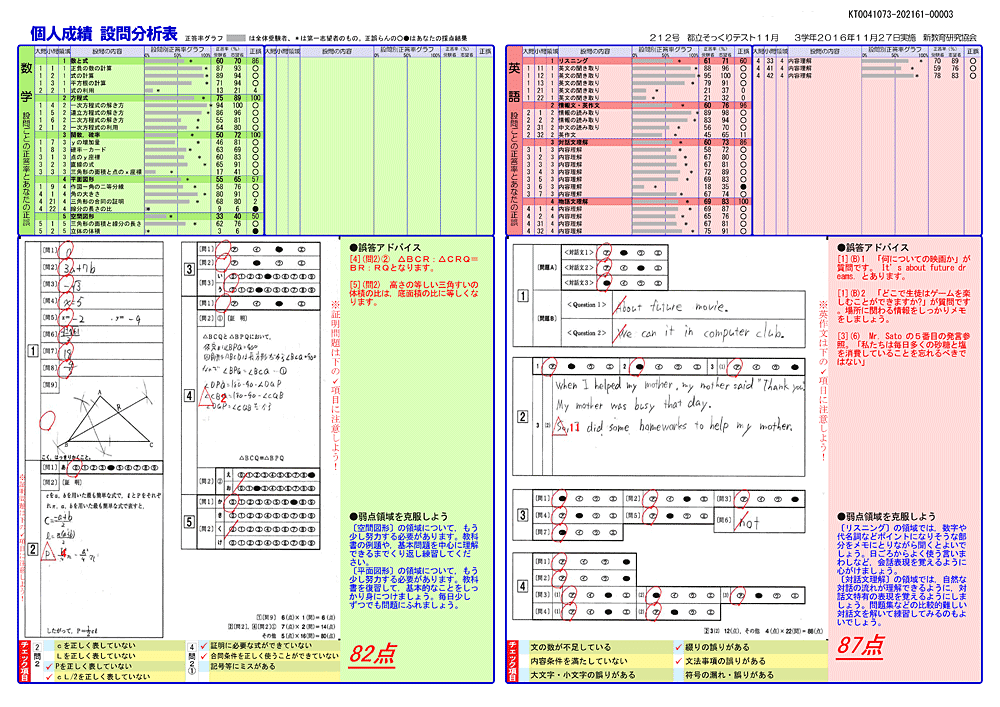Click handwritten answer 'We can it in computer club.'
The height and width of the screenshot is (707, 1000).
tap(700, 332)
